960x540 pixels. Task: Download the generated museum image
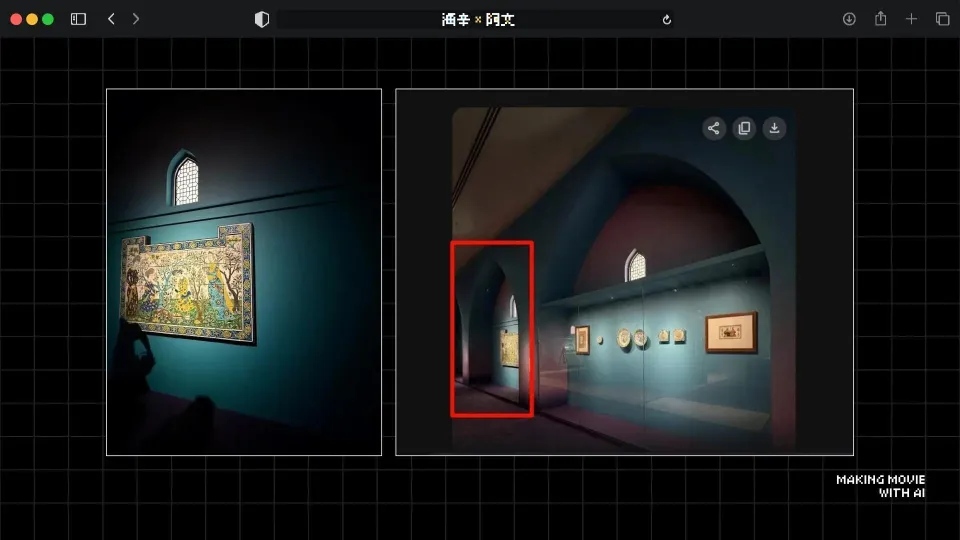(x=774, y=128)
